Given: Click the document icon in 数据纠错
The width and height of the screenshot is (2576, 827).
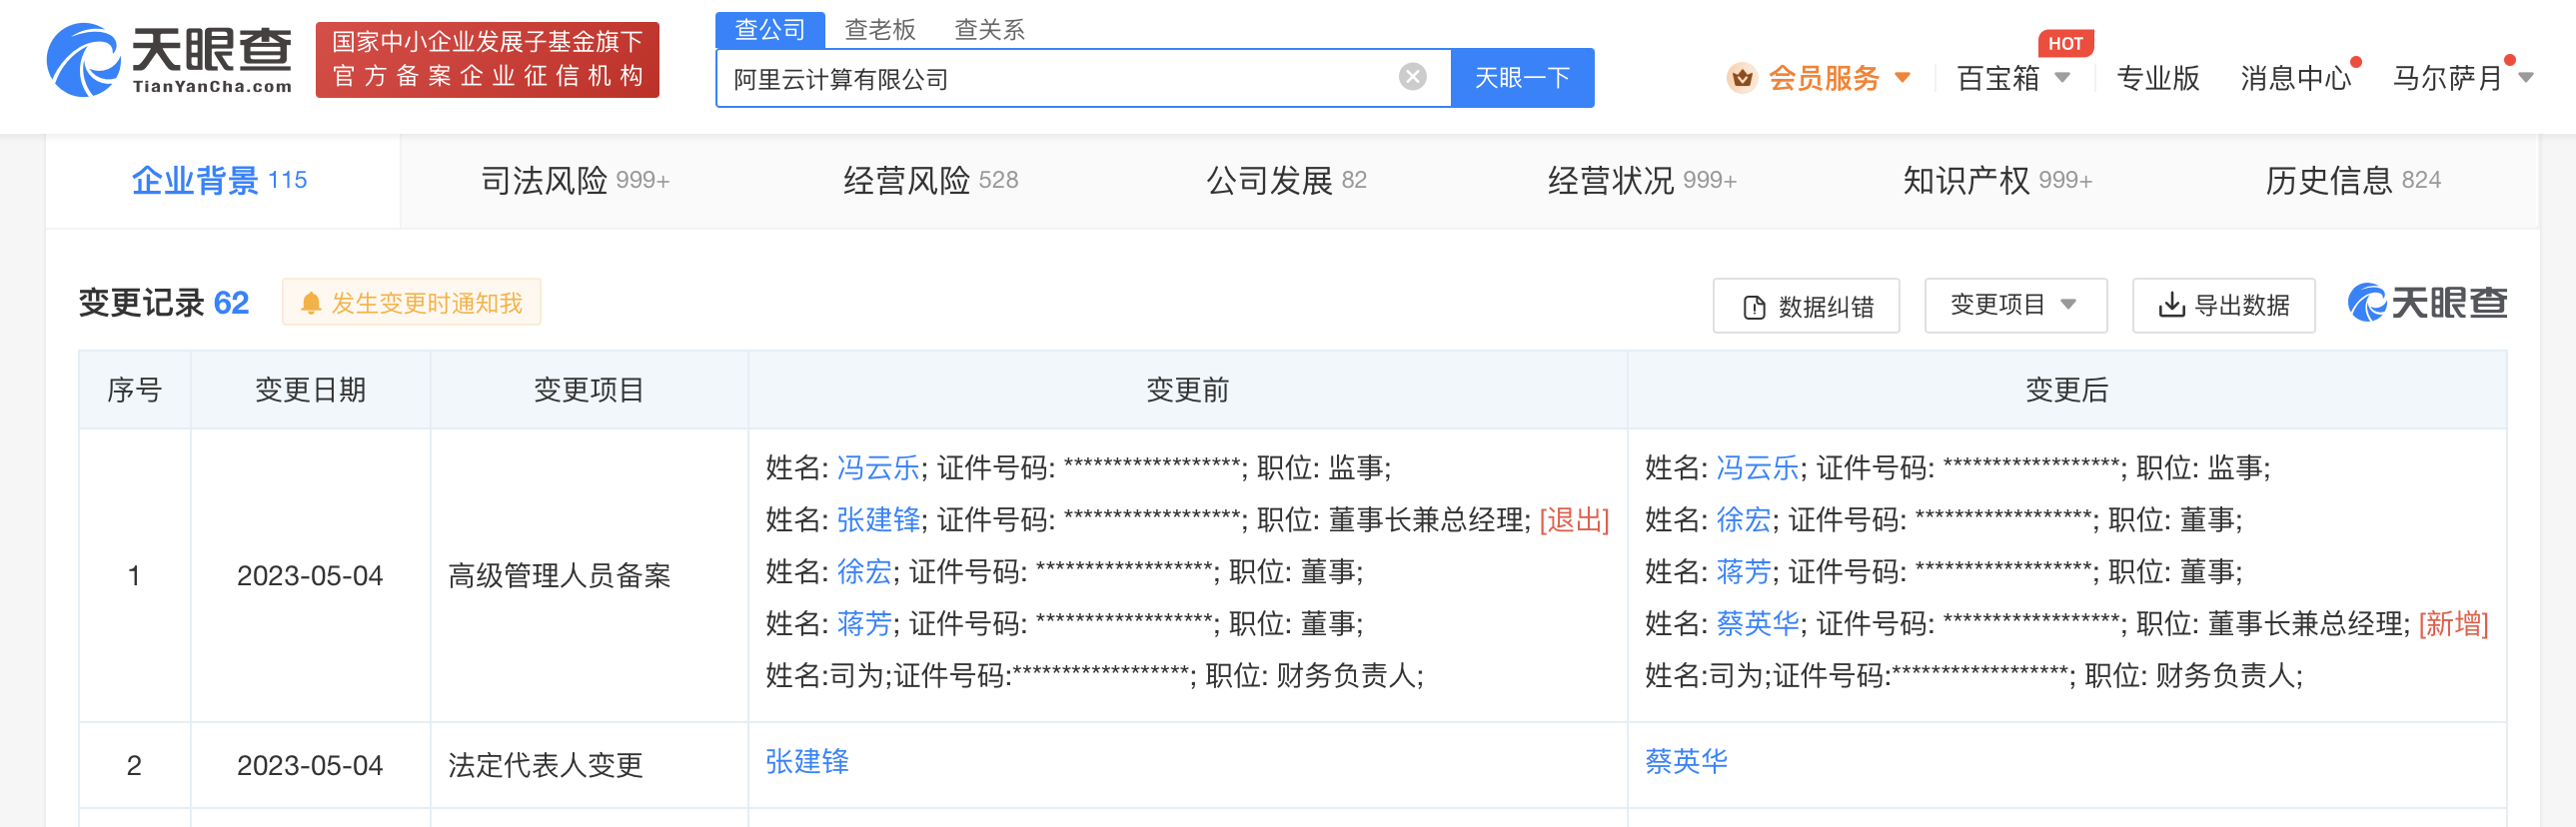Looking at the screenshot, I should pos(1754,307).
